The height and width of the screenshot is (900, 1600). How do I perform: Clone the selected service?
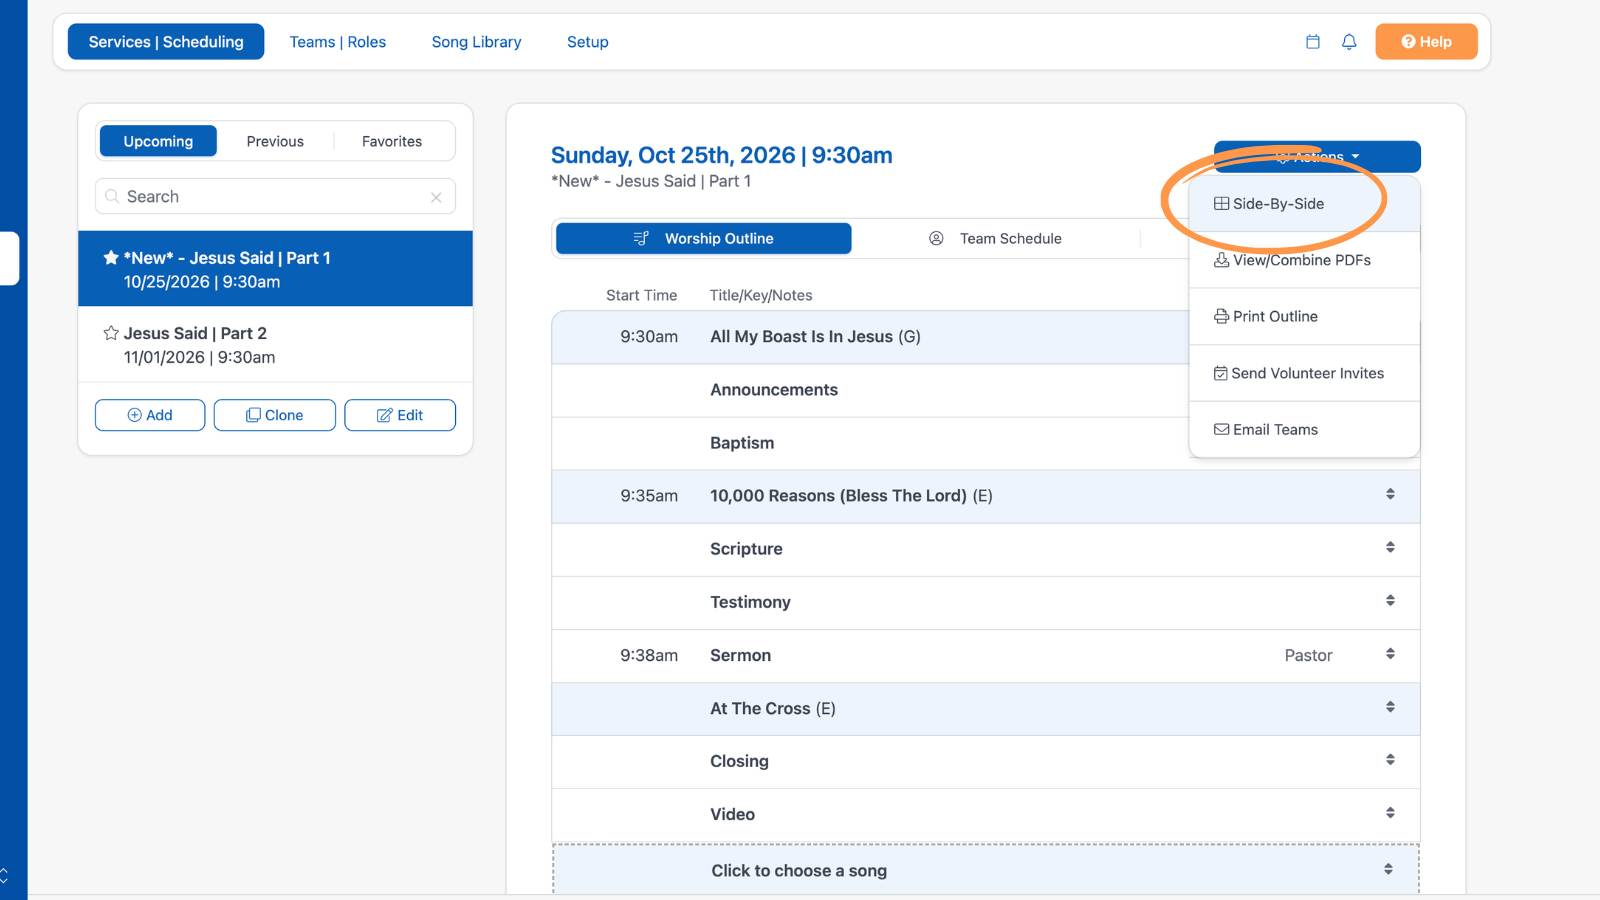tap(275, 415)
